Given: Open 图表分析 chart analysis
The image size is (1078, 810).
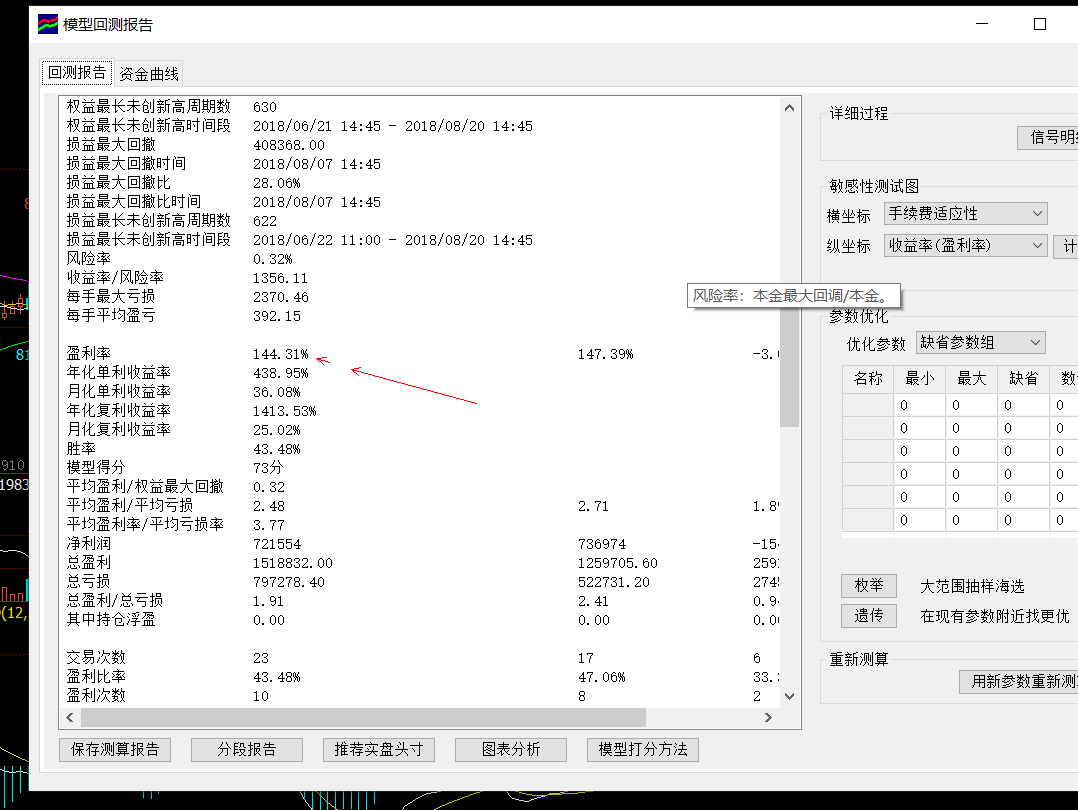Looking at the screenshot, I should point(510,749).
